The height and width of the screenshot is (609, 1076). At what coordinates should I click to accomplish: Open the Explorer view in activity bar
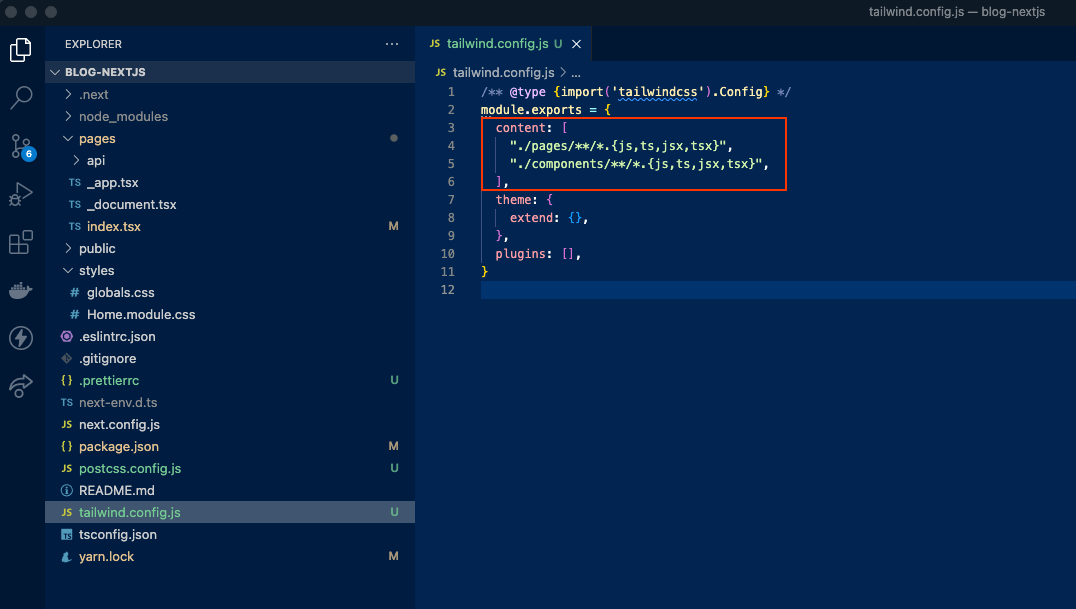[21, 50]
